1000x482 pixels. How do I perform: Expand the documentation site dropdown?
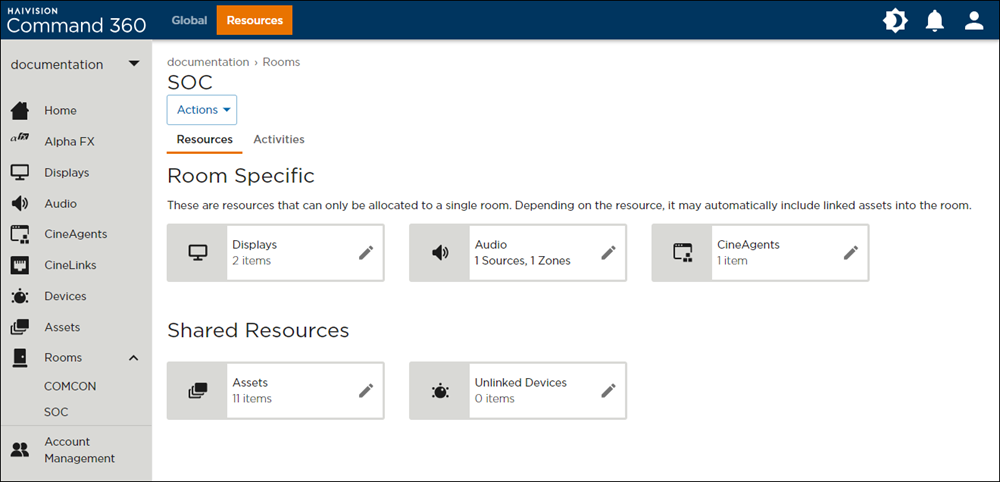134,65
